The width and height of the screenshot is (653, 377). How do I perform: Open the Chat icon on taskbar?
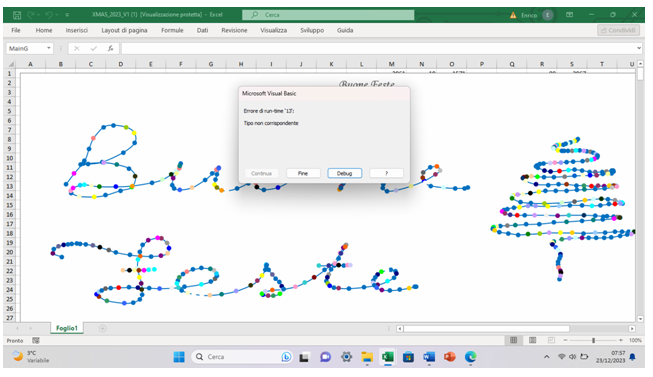coord(325,357)
